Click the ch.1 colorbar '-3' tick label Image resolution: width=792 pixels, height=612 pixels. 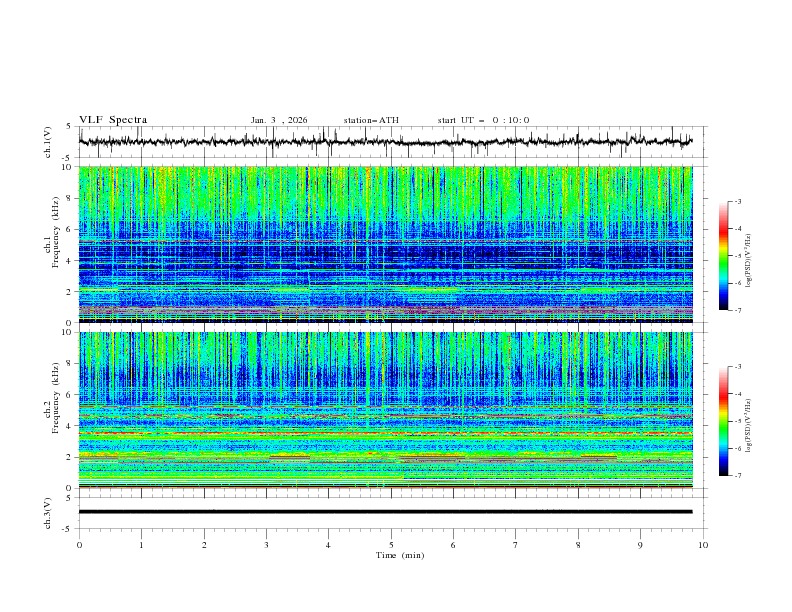click(x=738, y=201)
